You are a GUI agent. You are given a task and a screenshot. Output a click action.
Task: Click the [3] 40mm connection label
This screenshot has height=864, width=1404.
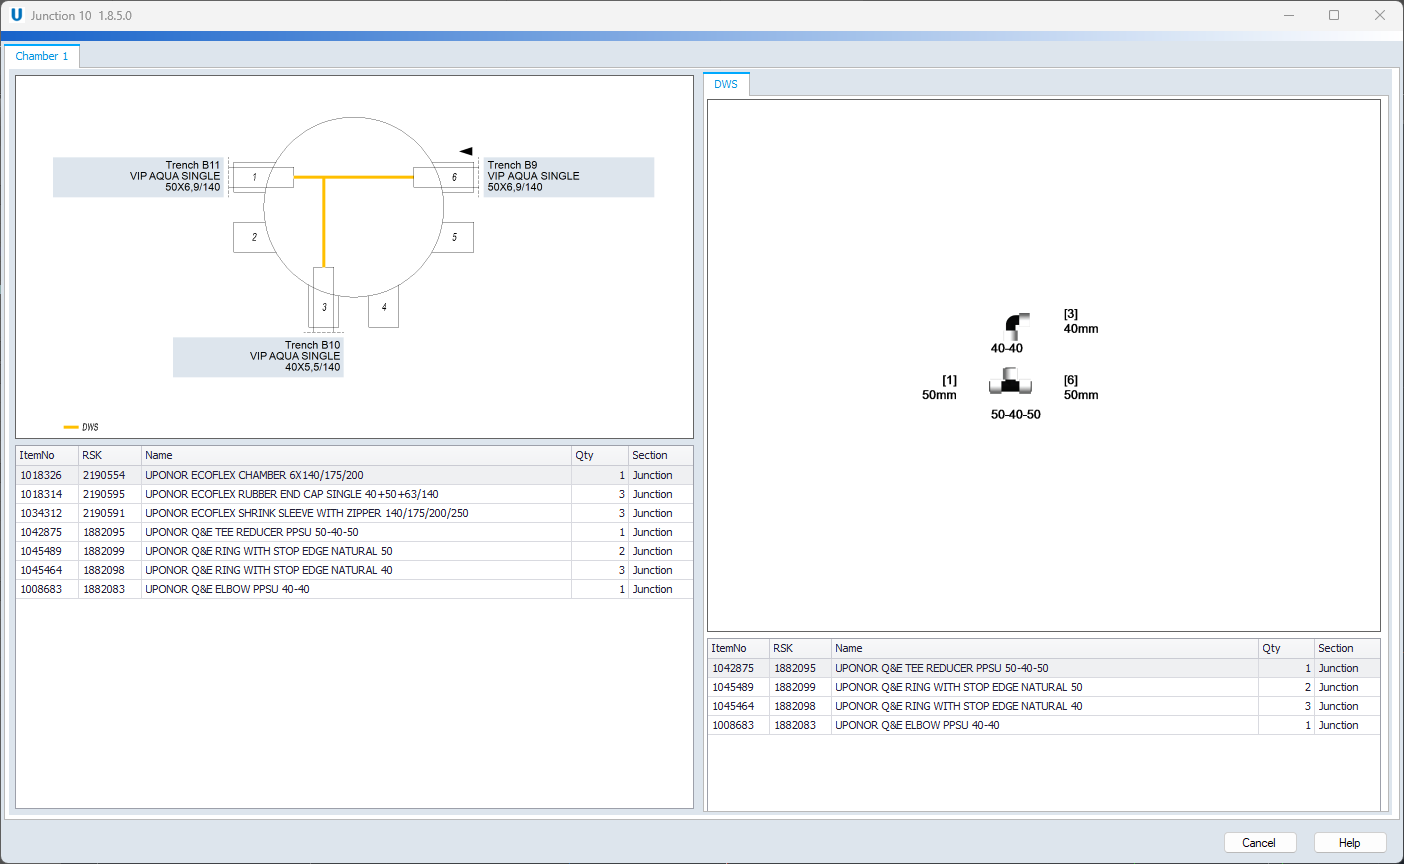tap(1081, 321)
